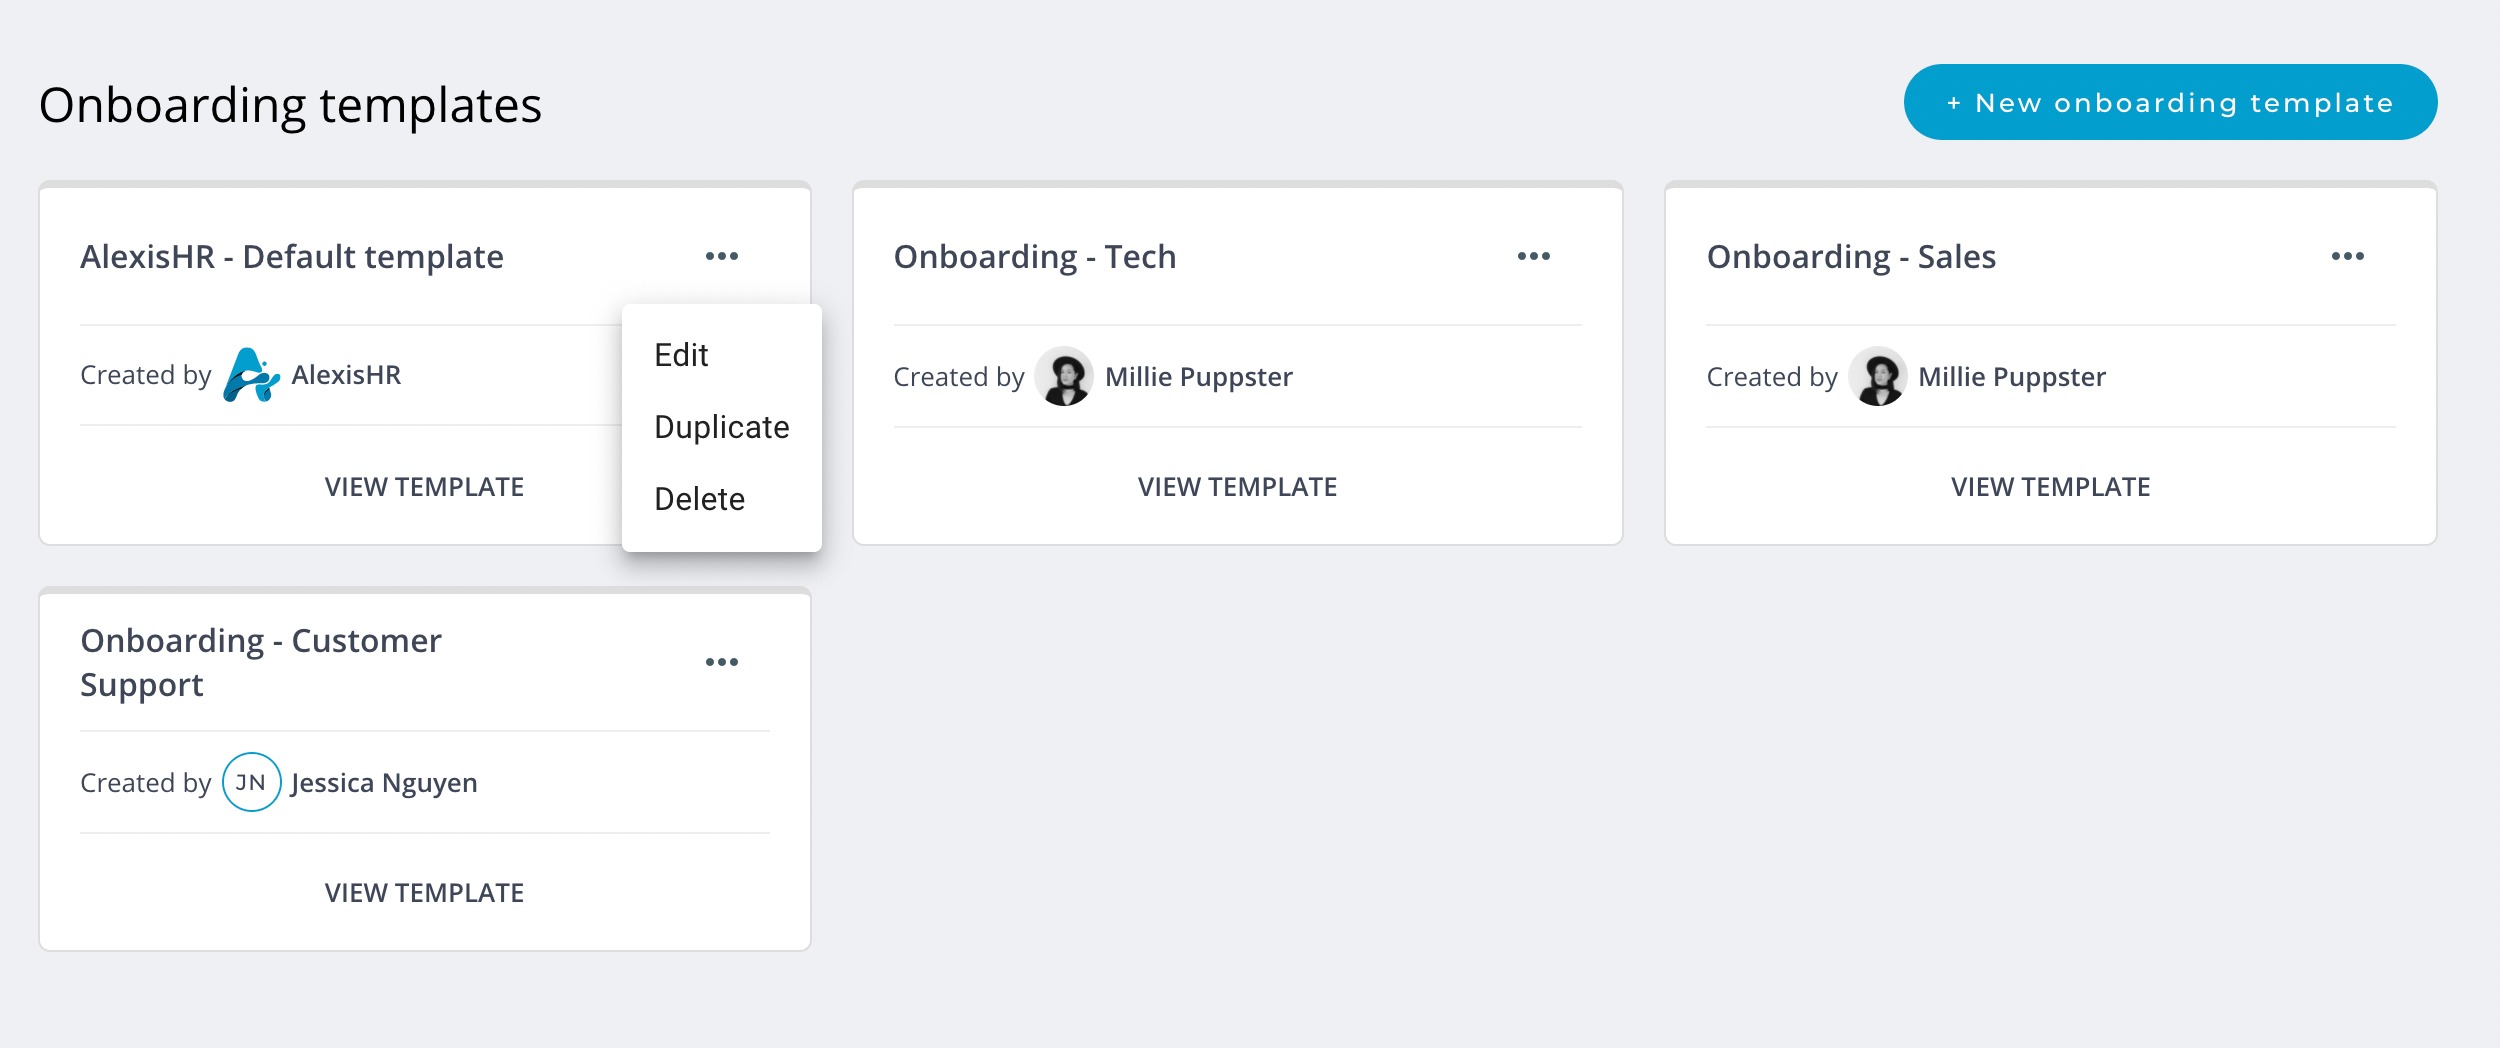The image size is (2500, 1048).
Task: Click the Onboarding - Sales card title
Action: (x=1851, y=257)
